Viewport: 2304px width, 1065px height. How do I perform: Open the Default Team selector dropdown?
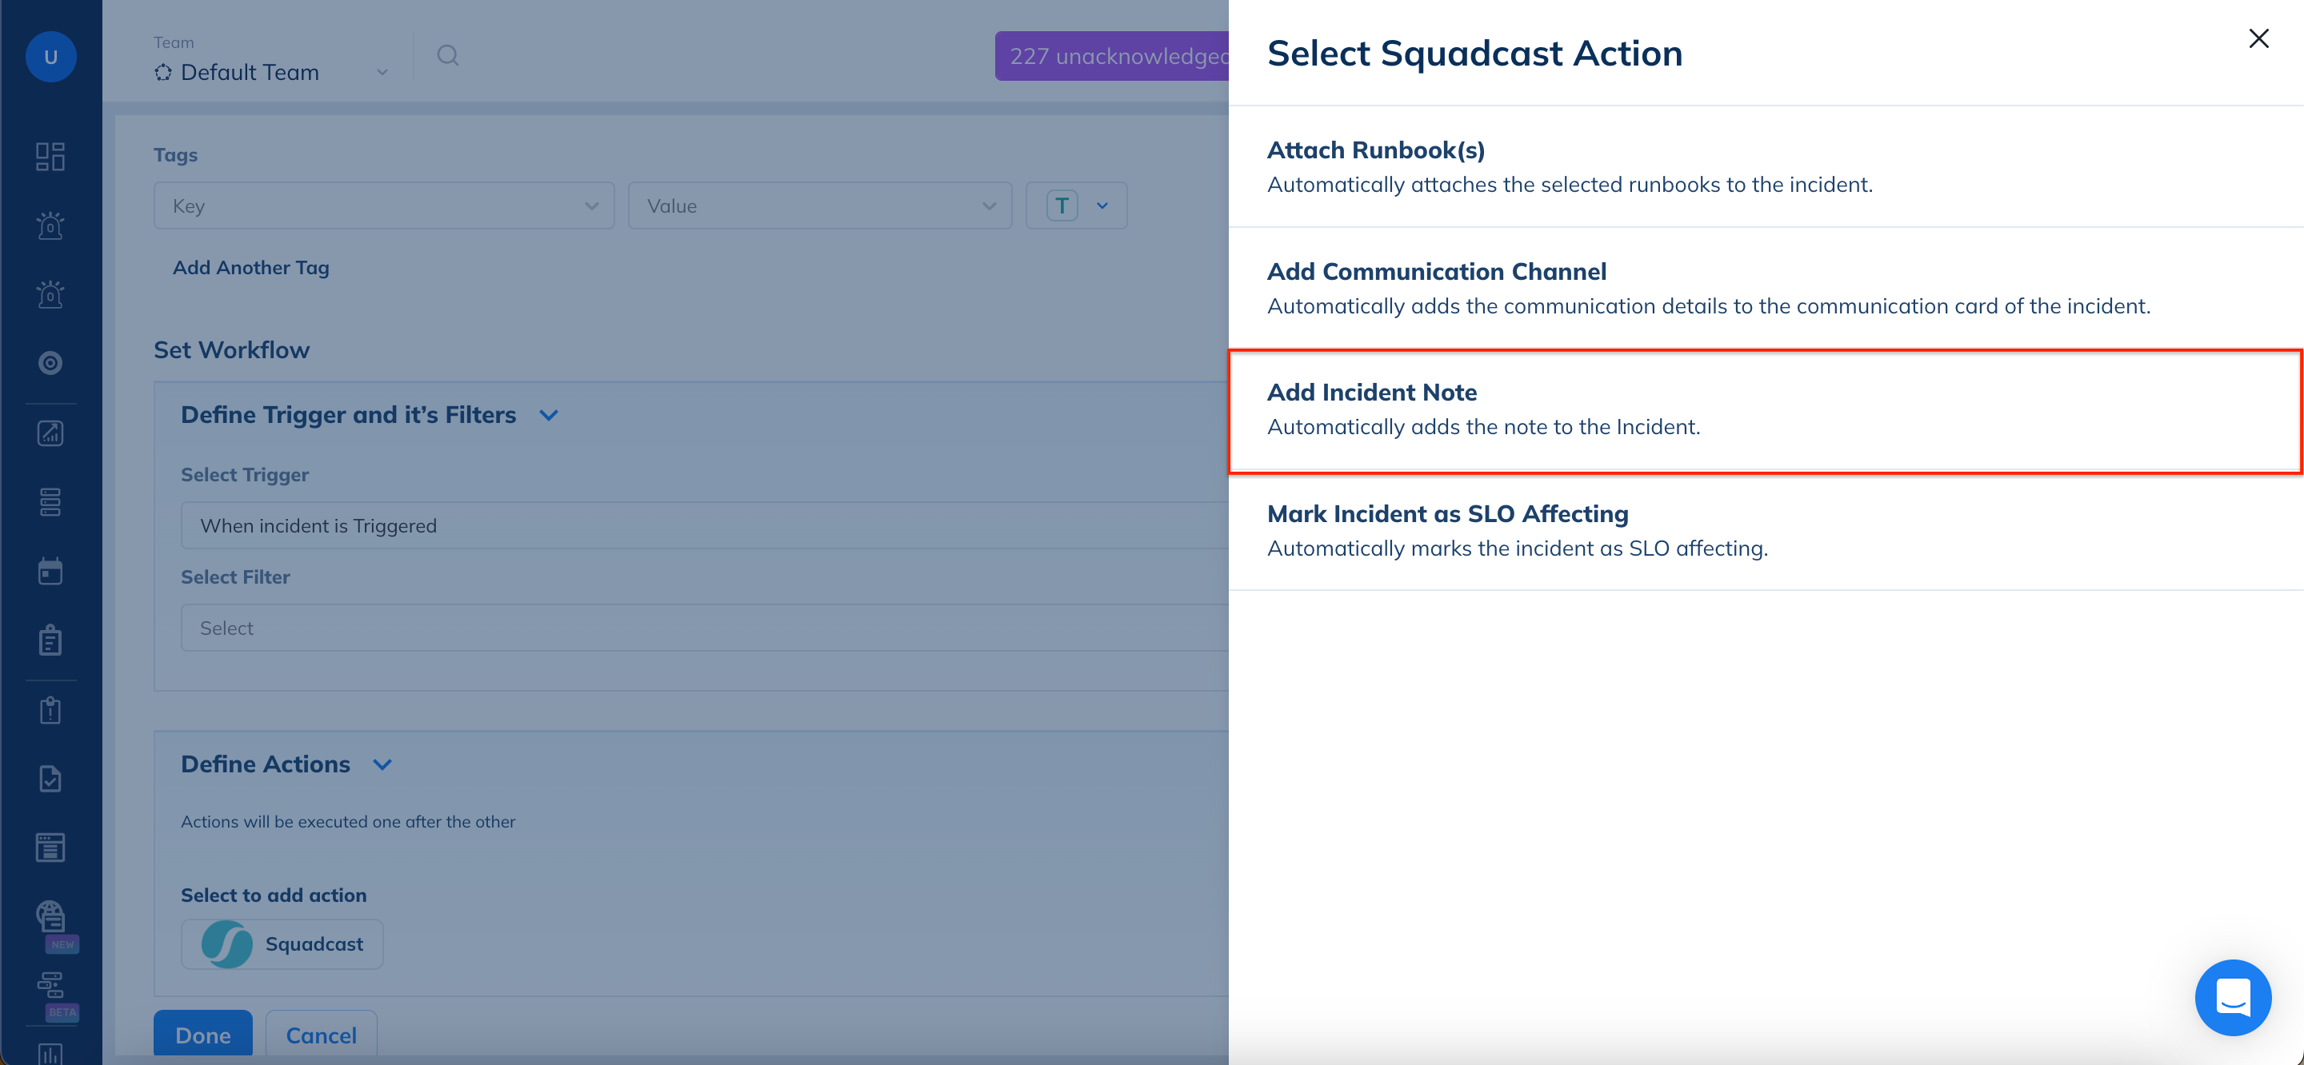click(x=272, y=72)
